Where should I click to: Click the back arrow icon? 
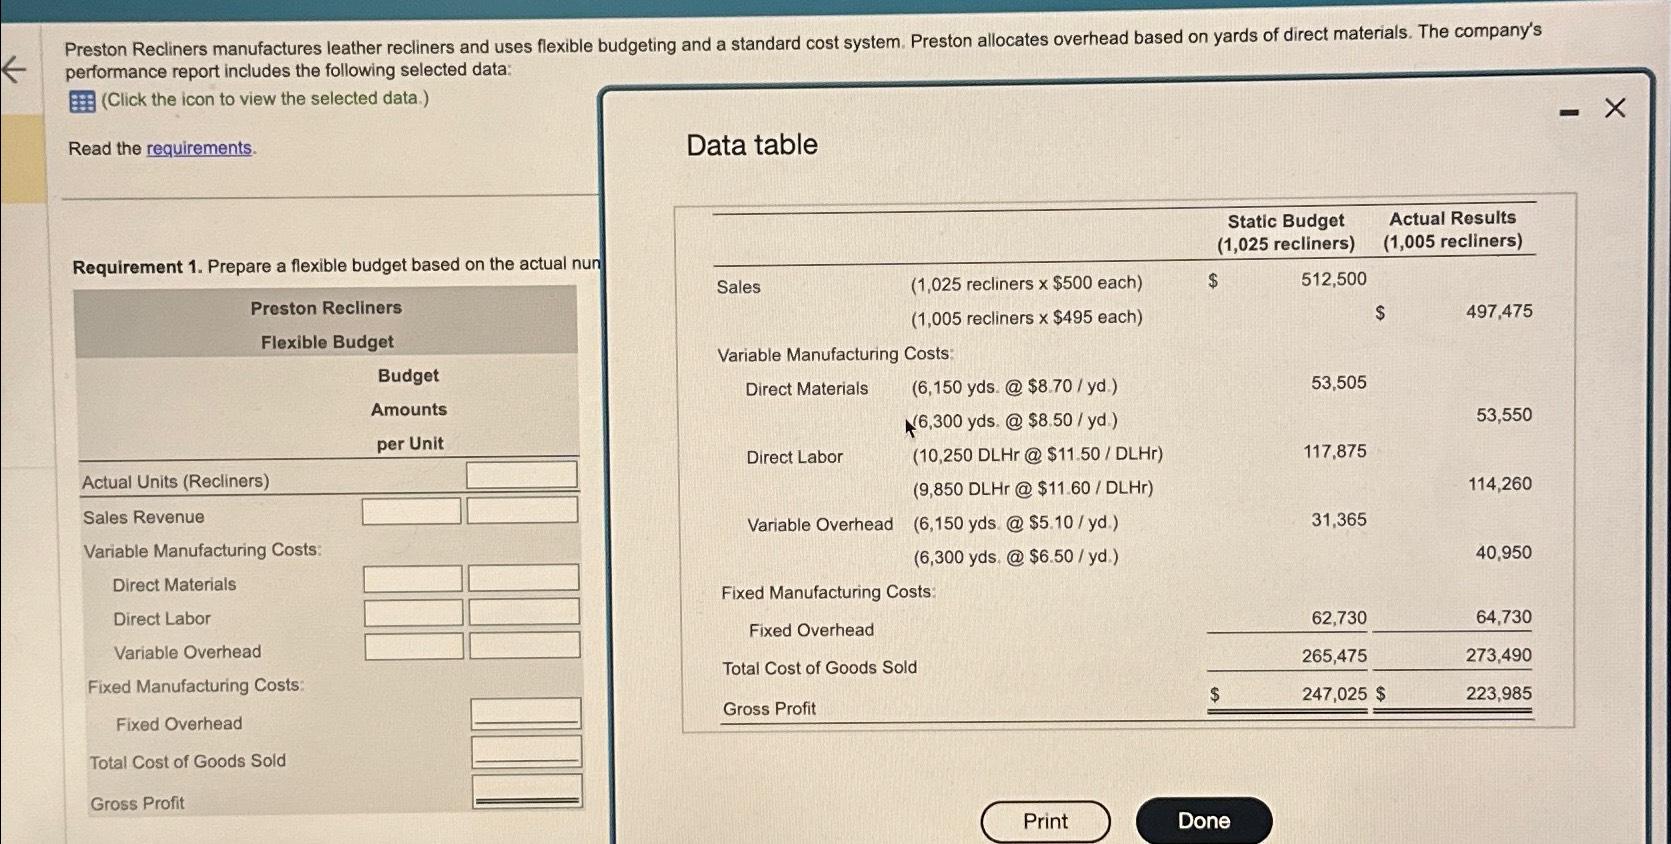click(x=14, y=69)
